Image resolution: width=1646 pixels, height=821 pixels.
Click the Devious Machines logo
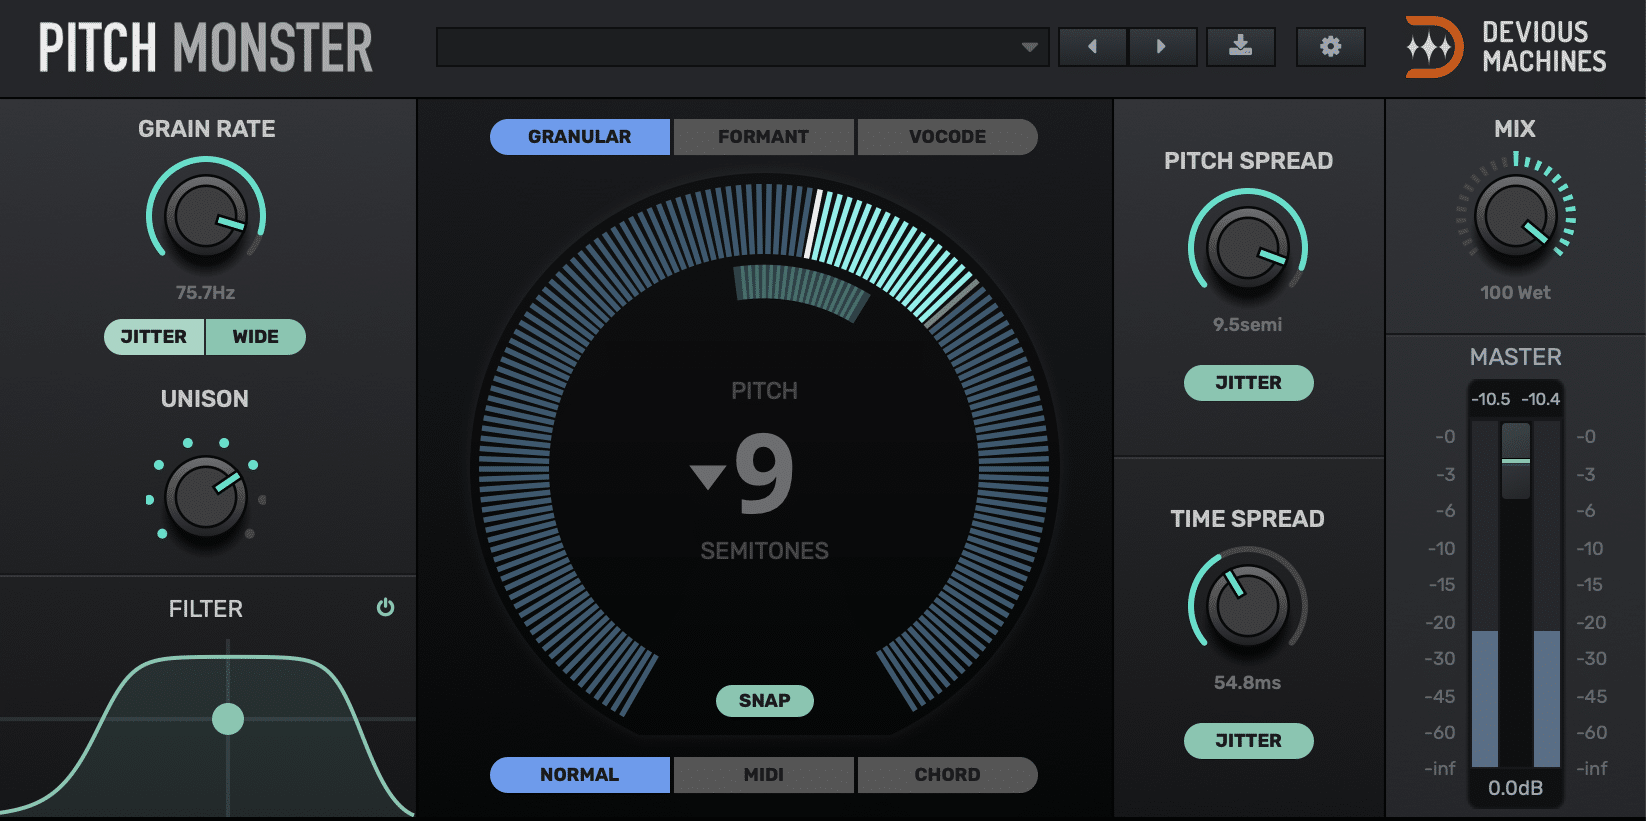pos(1504,47)
